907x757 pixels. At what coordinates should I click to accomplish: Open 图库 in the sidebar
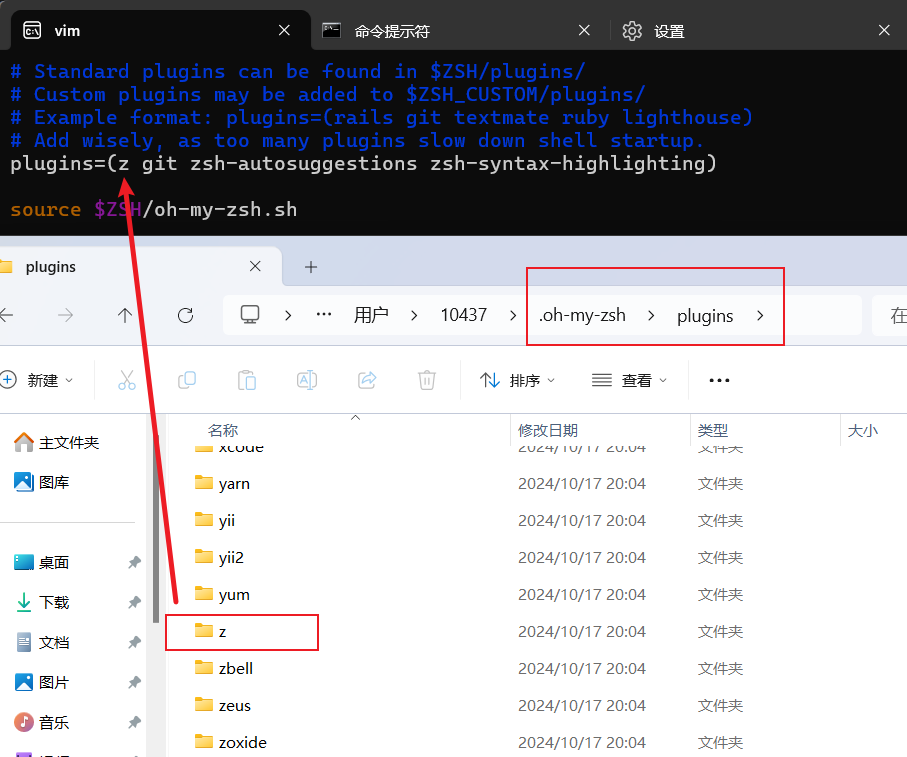click(42, 482)
